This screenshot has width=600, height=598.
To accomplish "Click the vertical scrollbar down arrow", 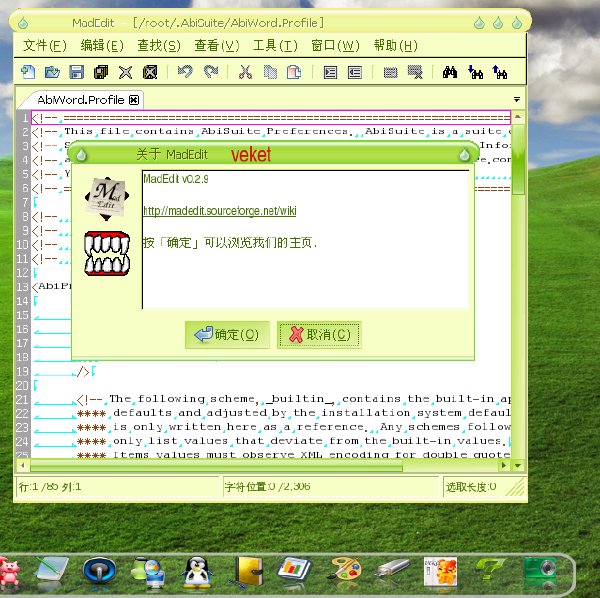I will pos(518,466).
